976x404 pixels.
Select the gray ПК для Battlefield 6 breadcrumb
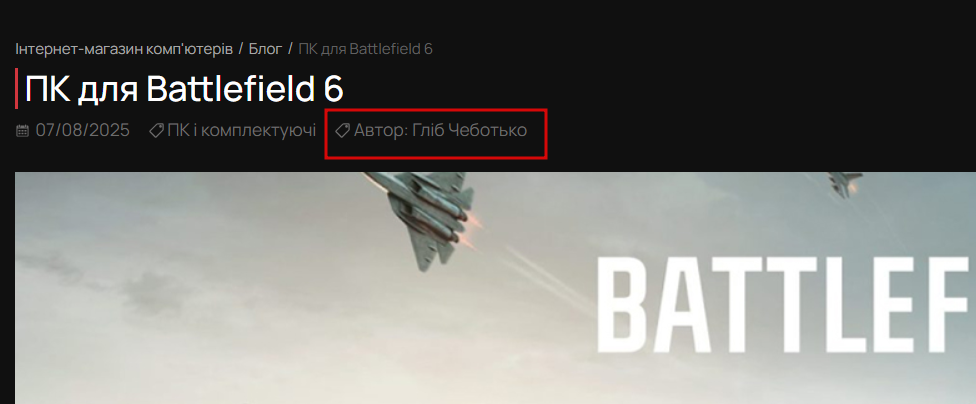pos(365,49)
